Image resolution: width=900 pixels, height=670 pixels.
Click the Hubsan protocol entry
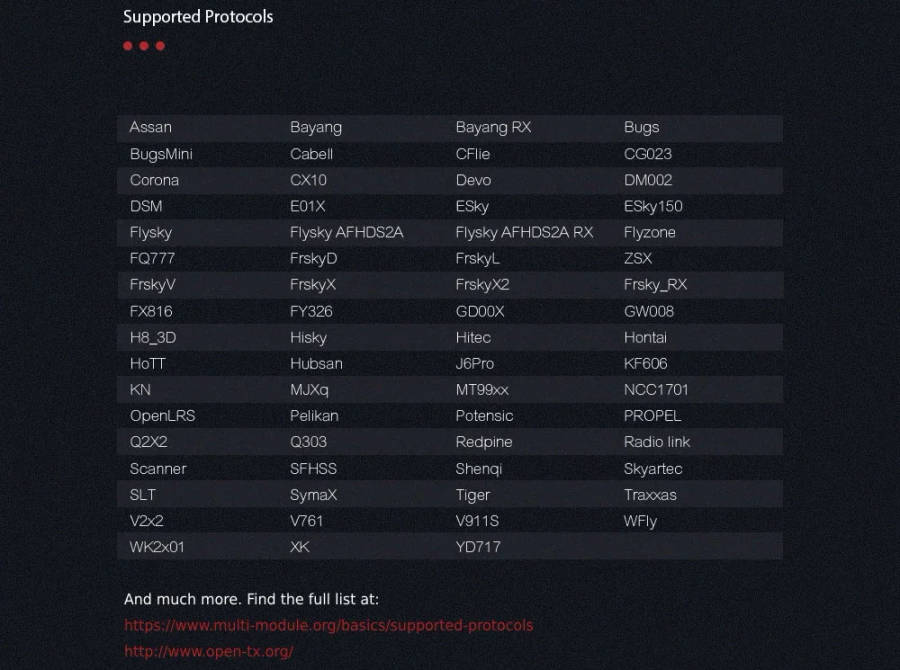(x=316, y=363)
